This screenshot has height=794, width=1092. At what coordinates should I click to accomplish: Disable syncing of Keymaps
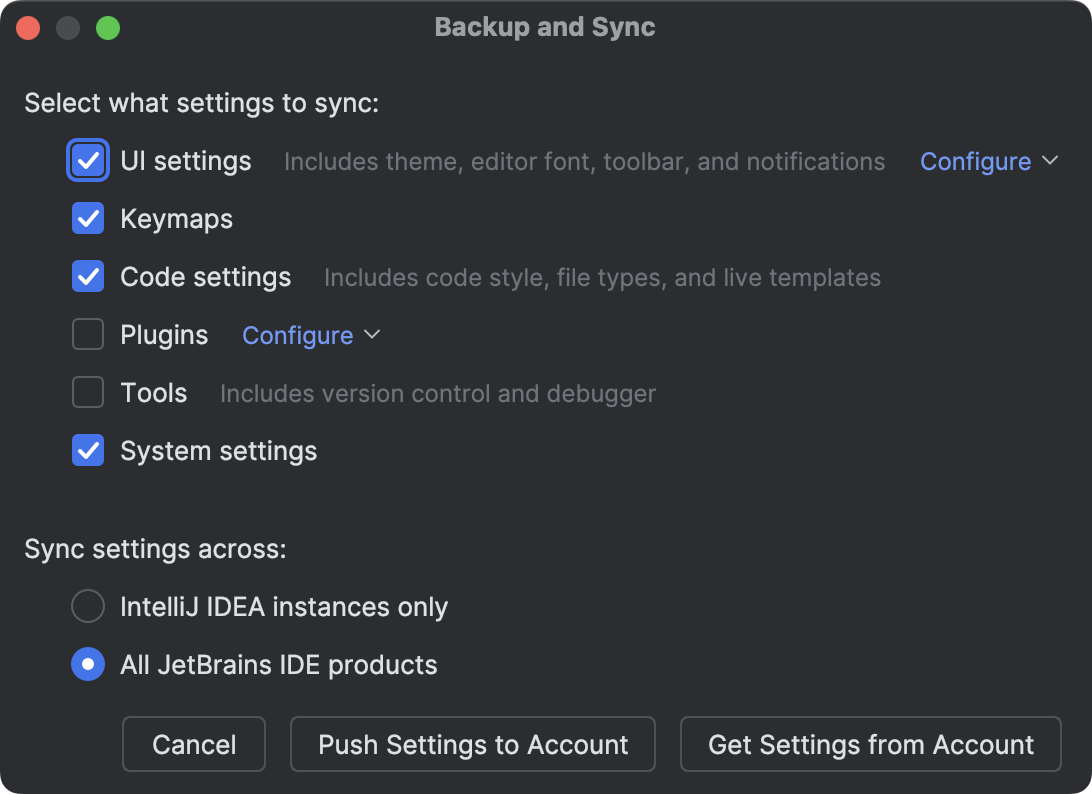(87, 218)
